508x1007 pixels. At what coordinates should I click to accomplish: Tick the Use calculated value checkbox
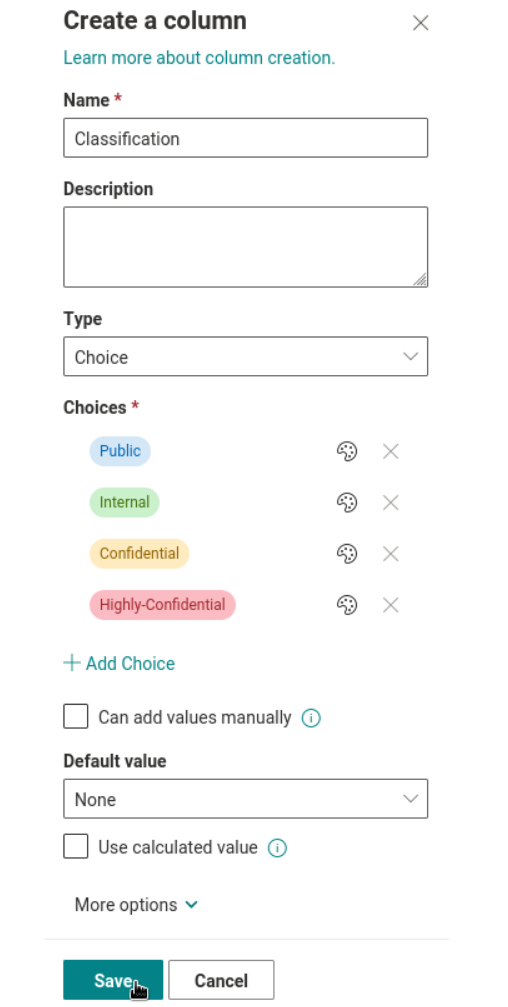pos(76,846)
